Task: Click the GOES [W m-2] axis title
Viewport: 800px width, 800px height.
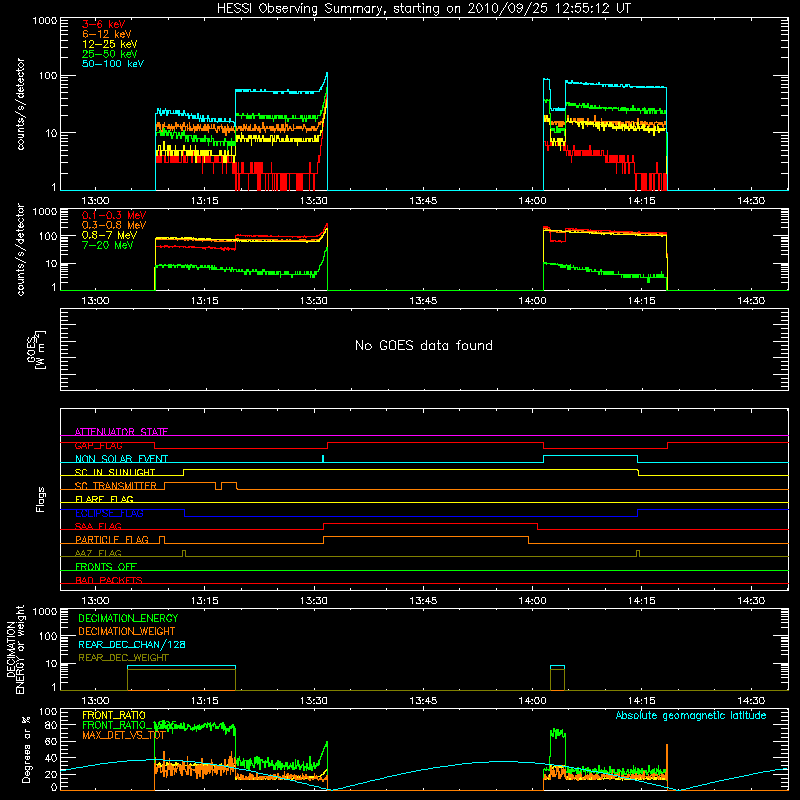Action: pos(36,350)
